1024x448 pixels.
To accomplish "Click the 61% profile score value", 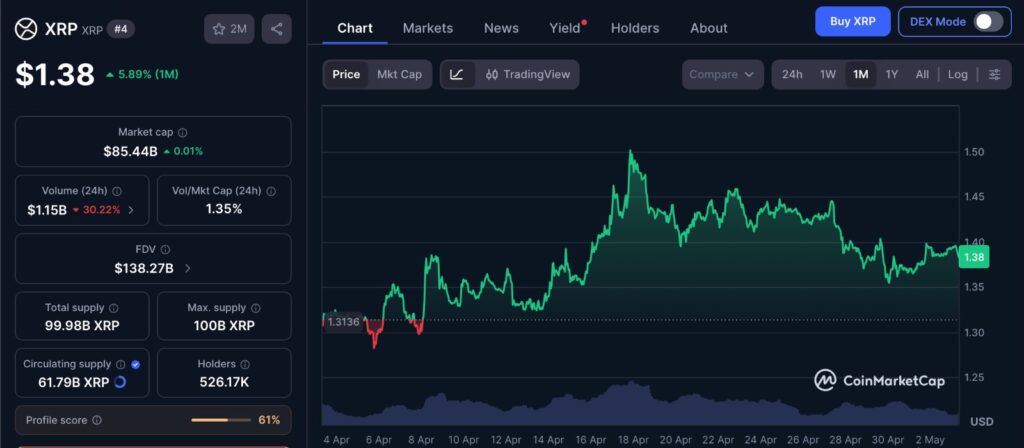I will 269,420.
